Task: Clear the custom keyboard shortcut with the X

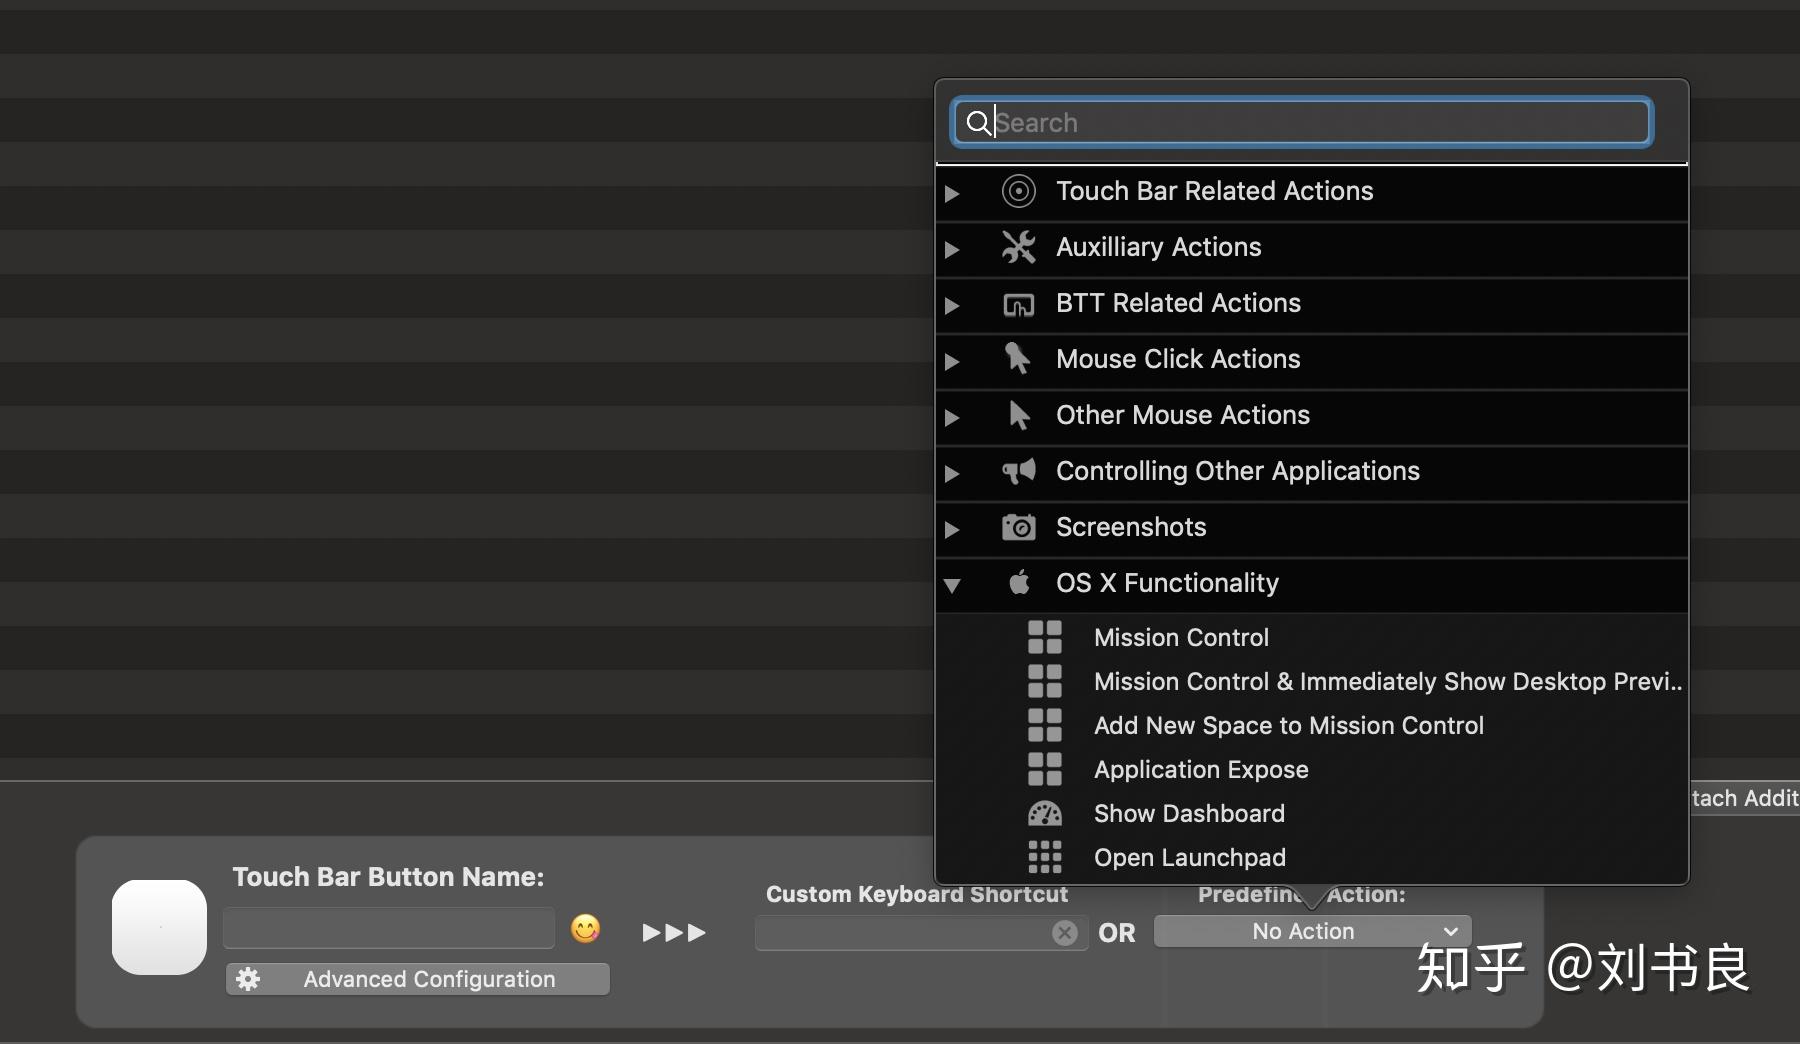Action: 1065,933
